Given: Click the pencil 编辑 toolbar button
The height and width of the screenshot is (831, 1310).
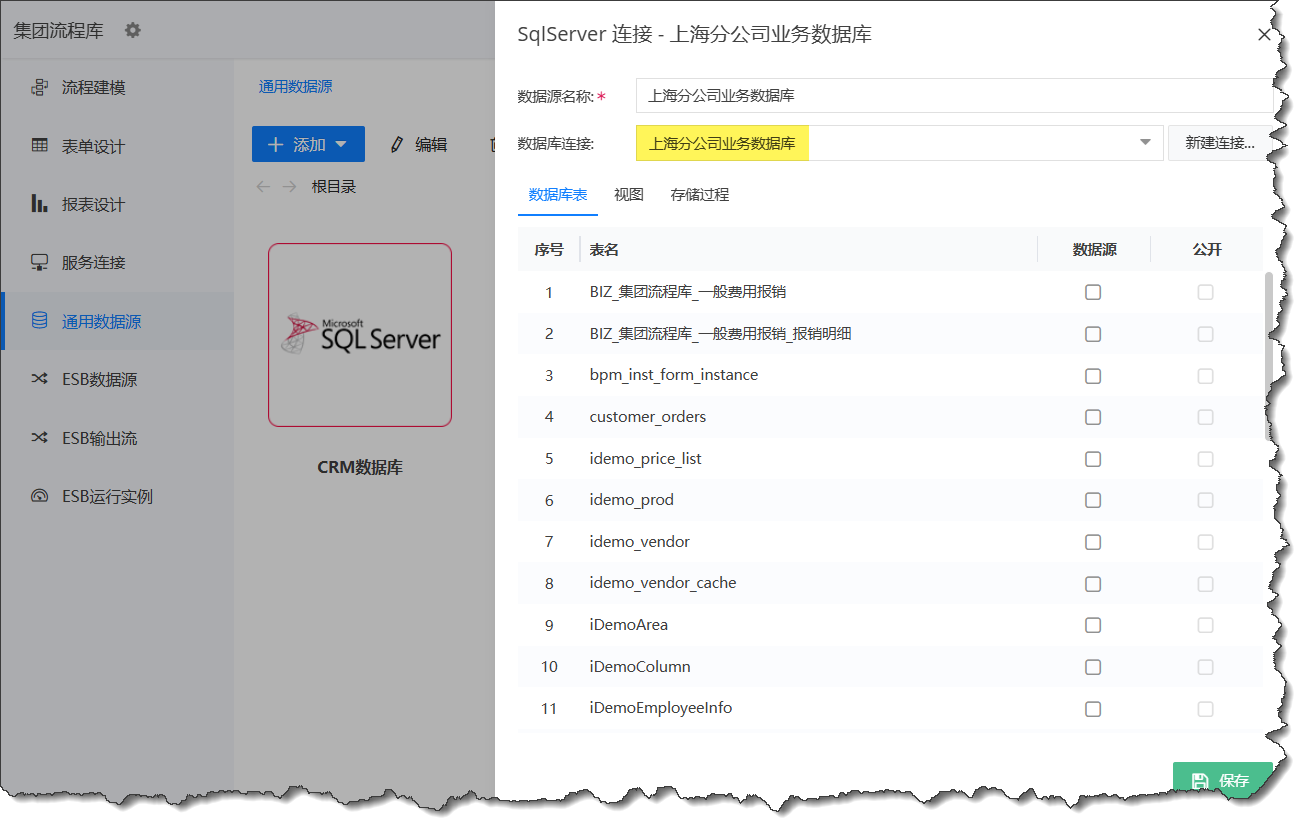Looking at the screenshot, I should click(419, 145).
